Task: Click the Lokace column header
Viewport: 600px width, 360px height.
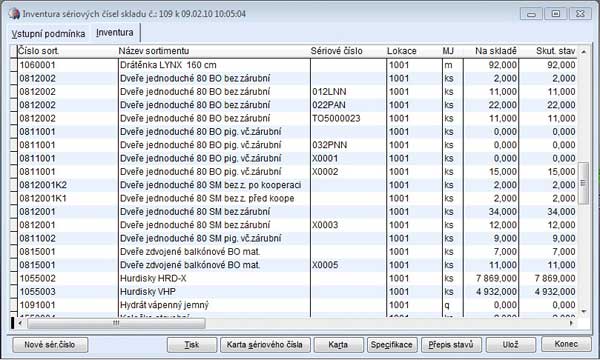Action: click(414, 51)
